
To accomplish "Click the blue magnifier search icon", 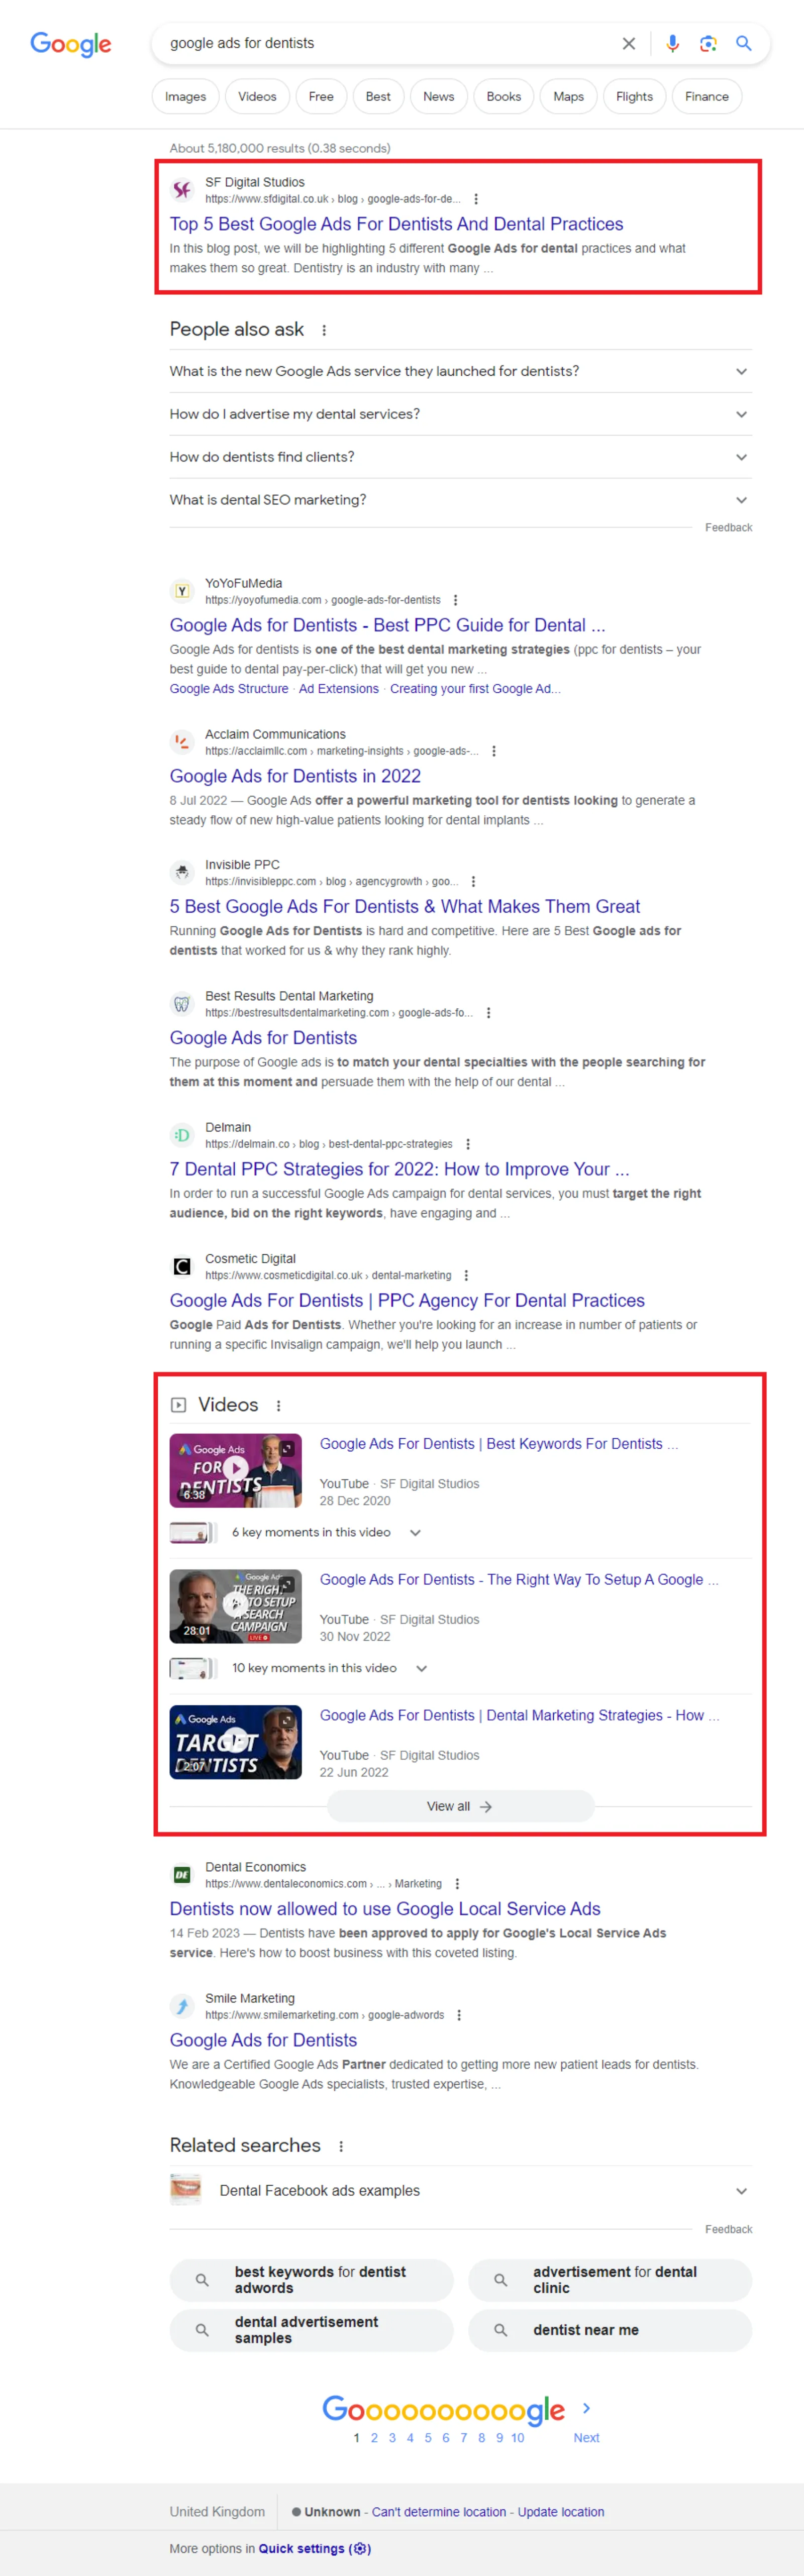I will click(744, 43).
